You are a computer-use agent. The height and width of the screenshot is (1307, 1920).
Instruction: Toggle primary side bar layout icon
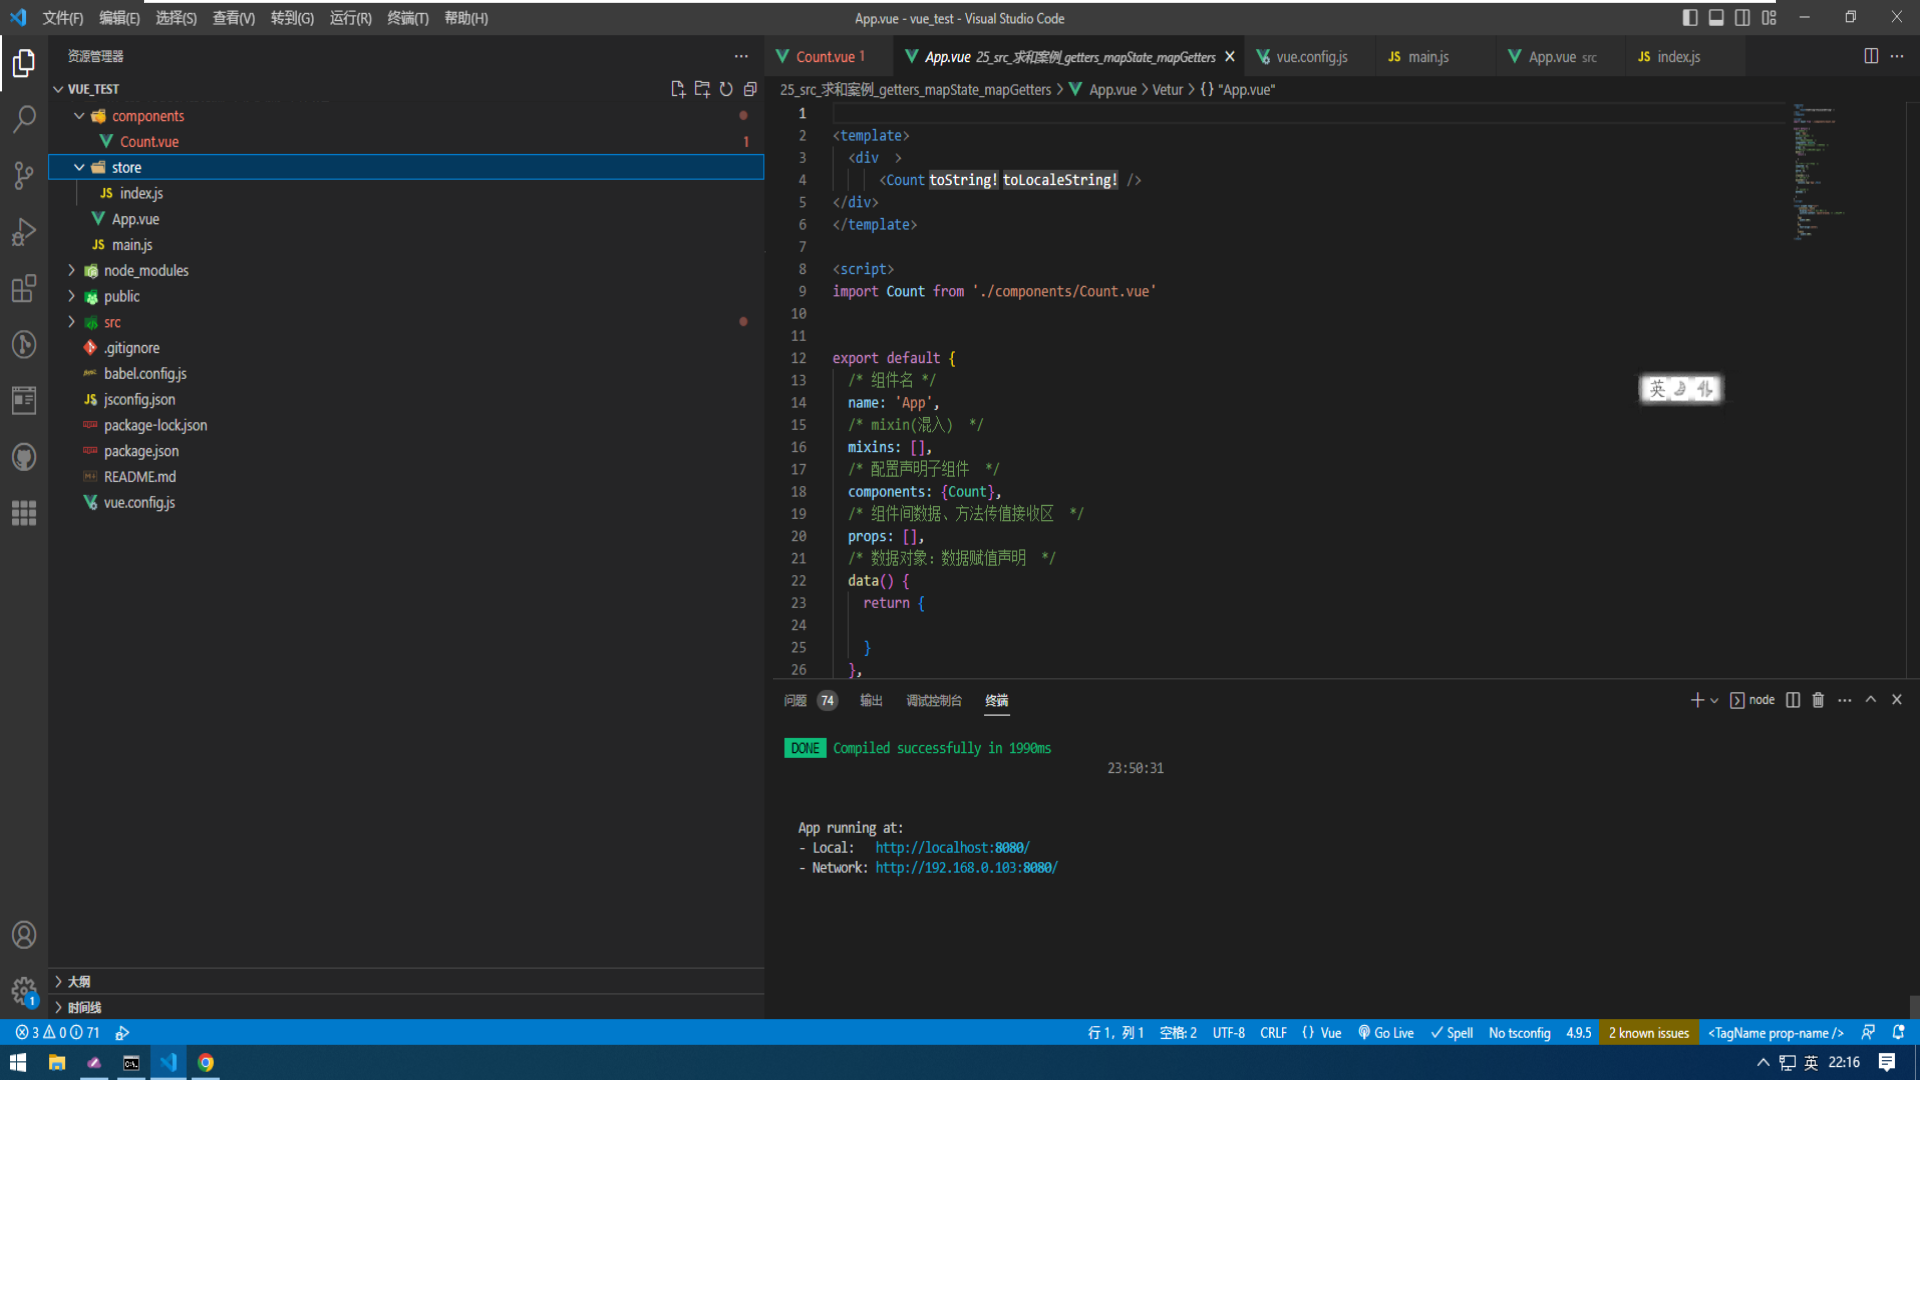pyautogui.click(x=1690, y=17)
